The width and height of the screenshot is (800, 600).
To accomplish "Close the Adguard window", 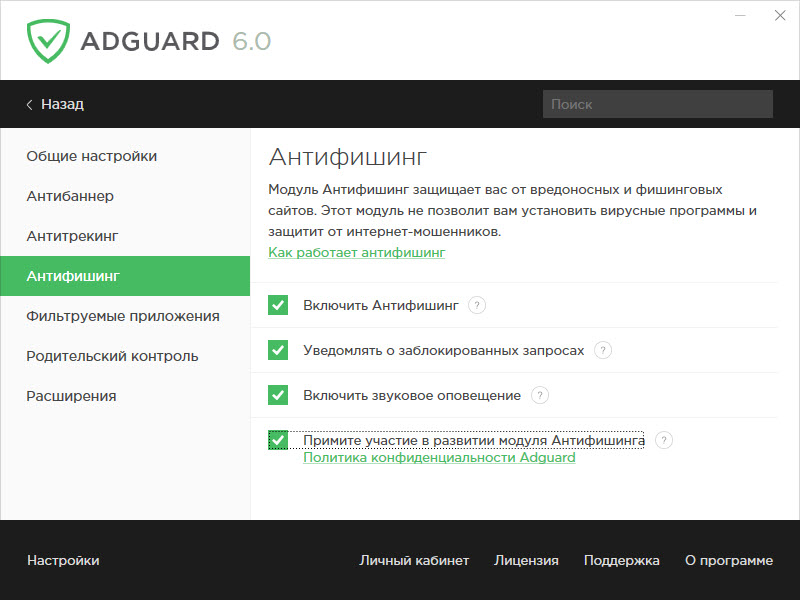I will (780, 16).
